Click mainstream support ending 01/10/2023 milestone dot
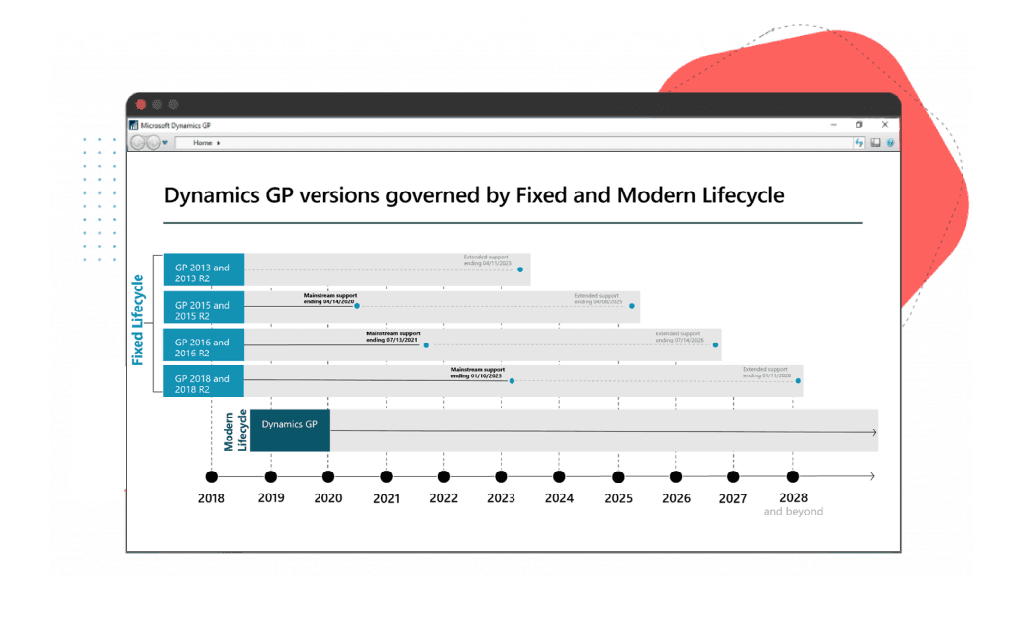This screenshot has height=630, width=1024. 511,380
